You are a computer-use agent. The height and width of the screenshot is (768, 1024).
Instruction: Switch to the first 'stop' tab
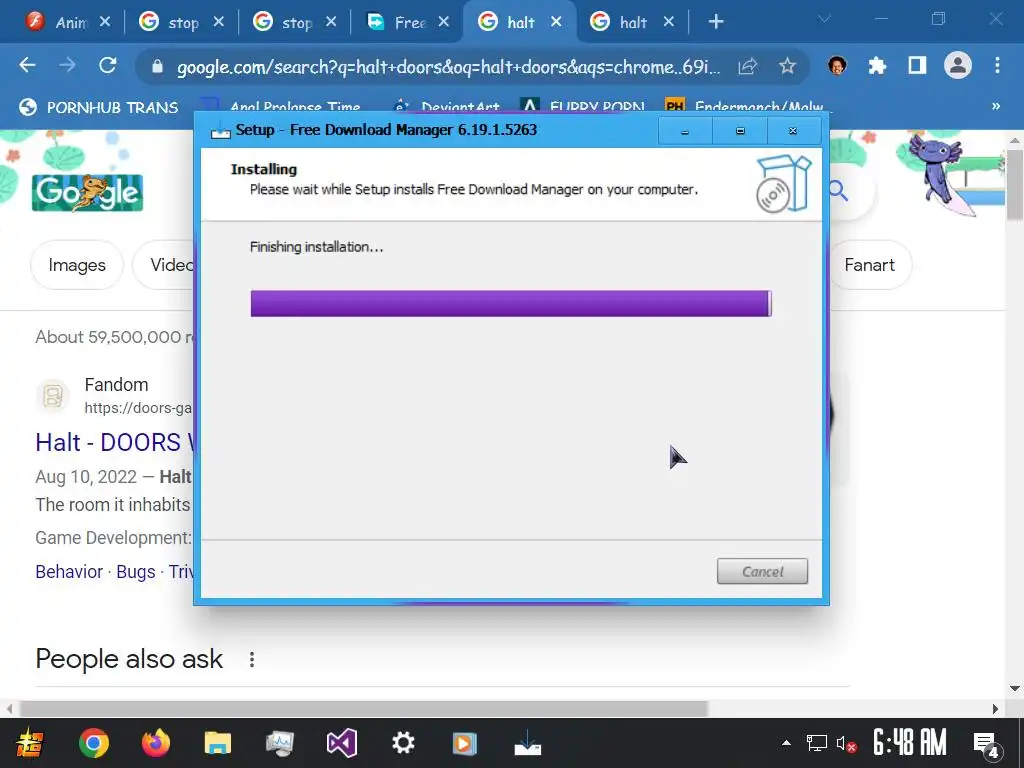click(171, 22)
